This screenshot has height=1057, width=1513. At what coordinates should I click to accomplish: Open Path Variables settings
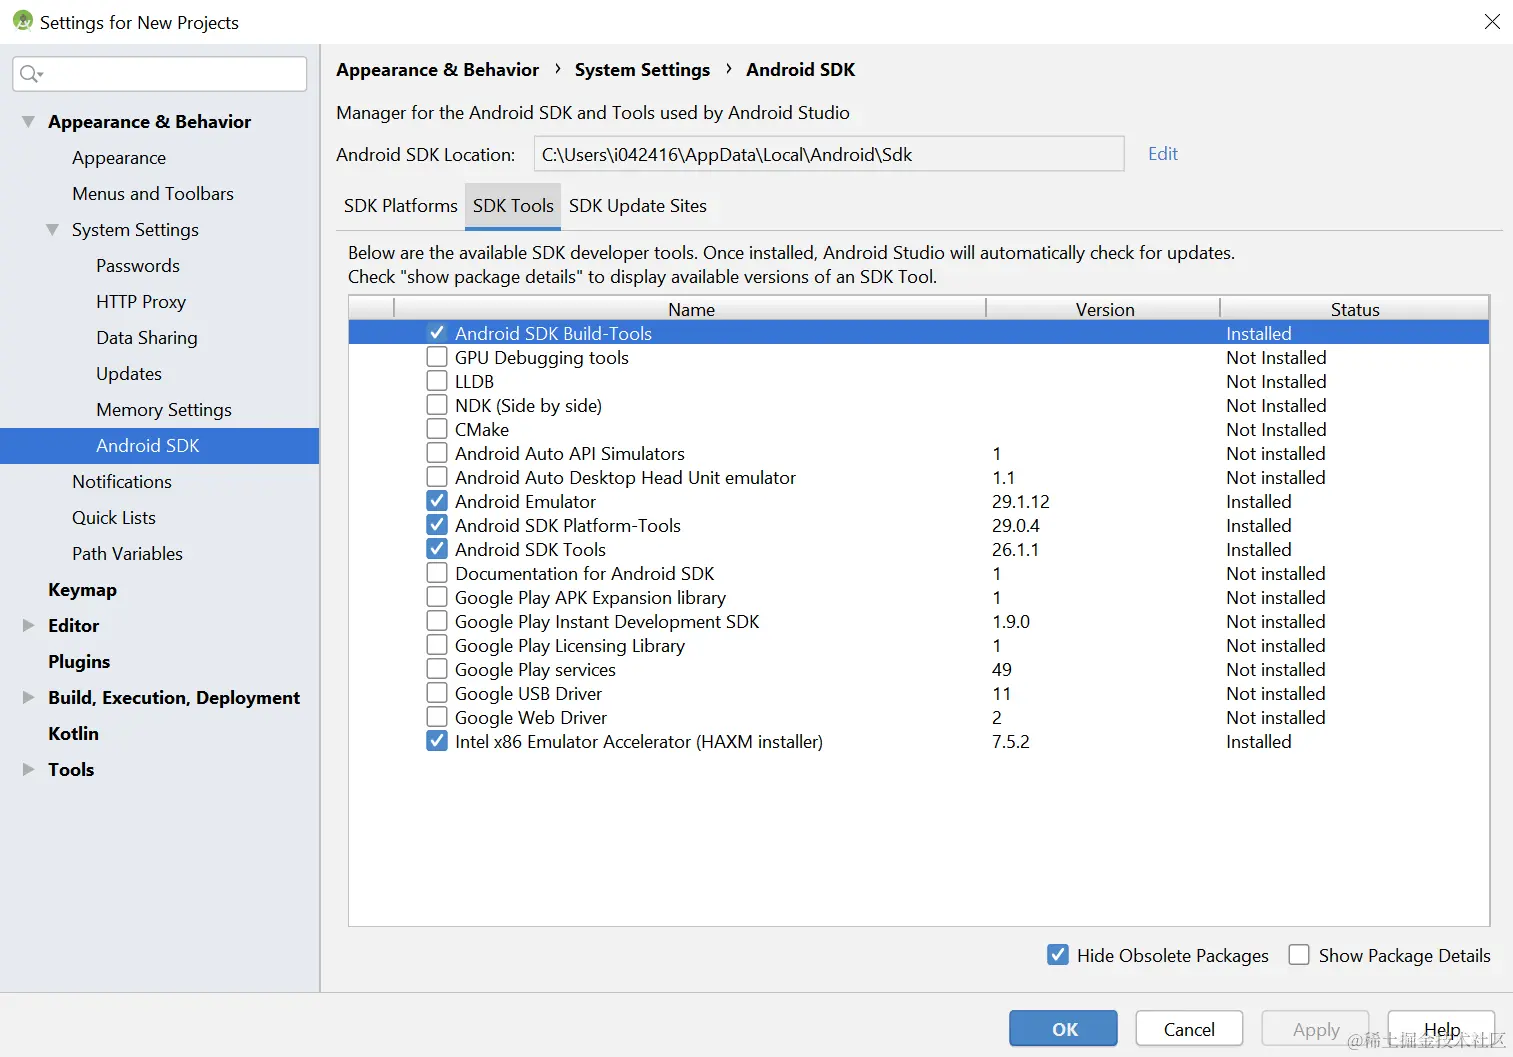(127, 554)
